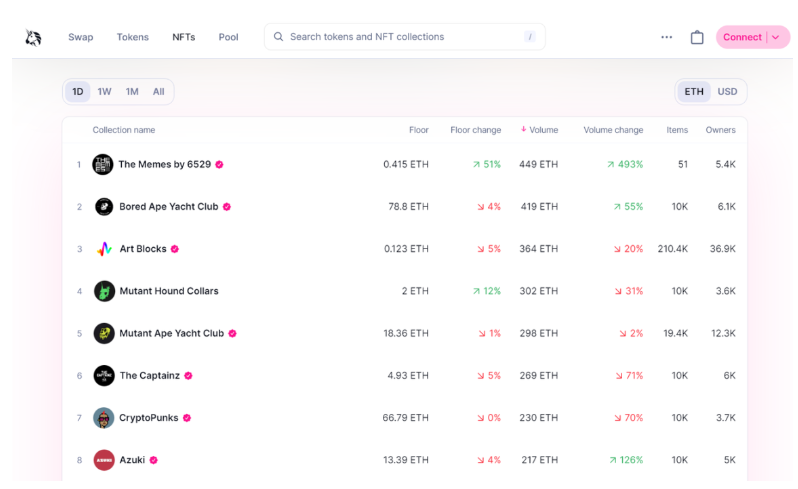
Task: Sort by Owners column
Action: tap(721, 130)
